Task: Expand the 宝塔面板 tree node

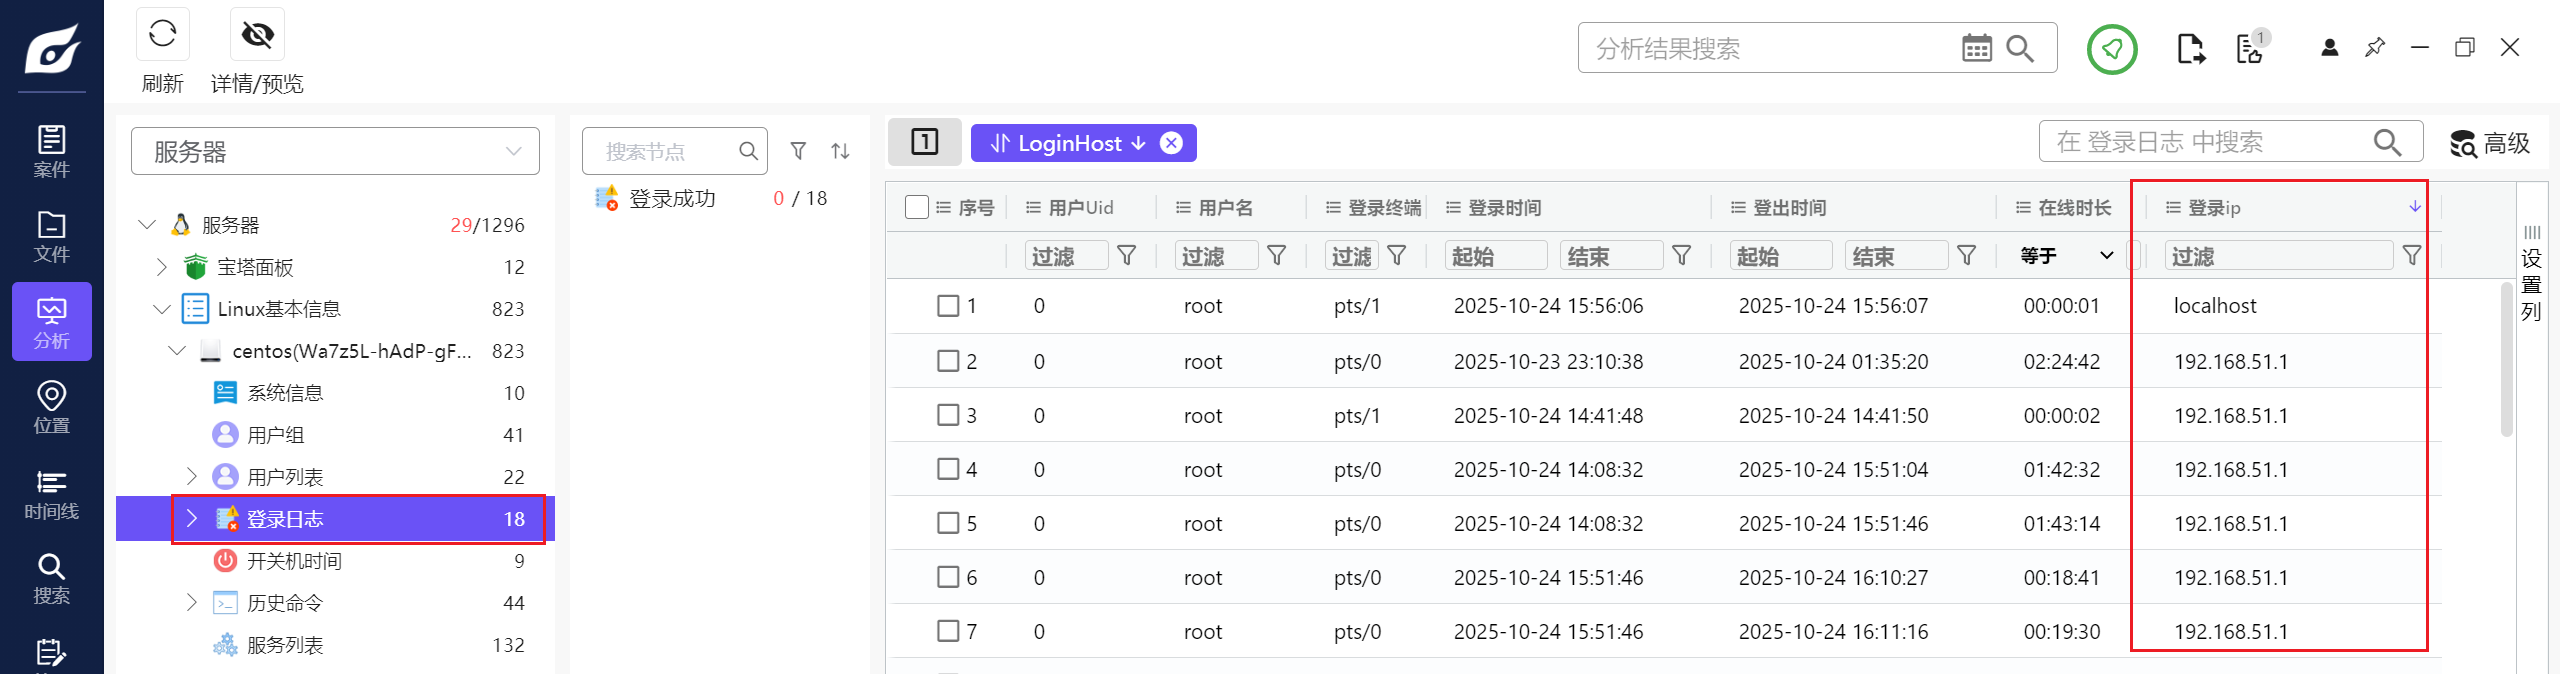Action: [x=162, y=267]
